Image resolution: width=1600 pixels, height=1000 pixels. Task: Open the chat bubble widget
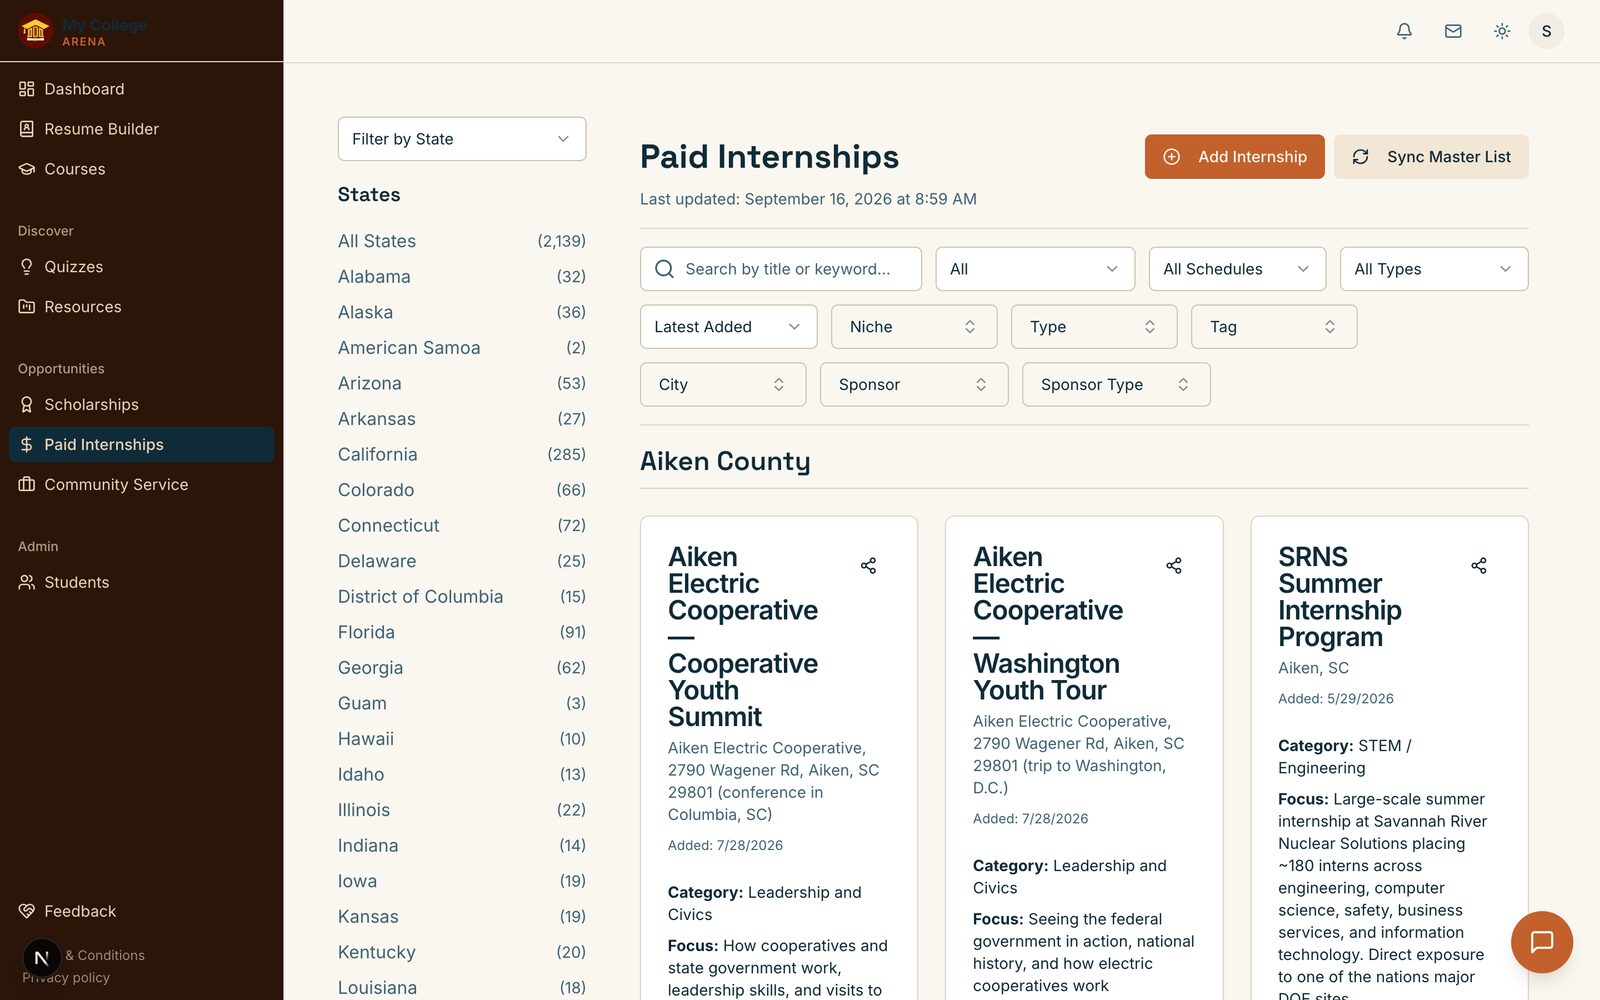(x=1541, y=942)
